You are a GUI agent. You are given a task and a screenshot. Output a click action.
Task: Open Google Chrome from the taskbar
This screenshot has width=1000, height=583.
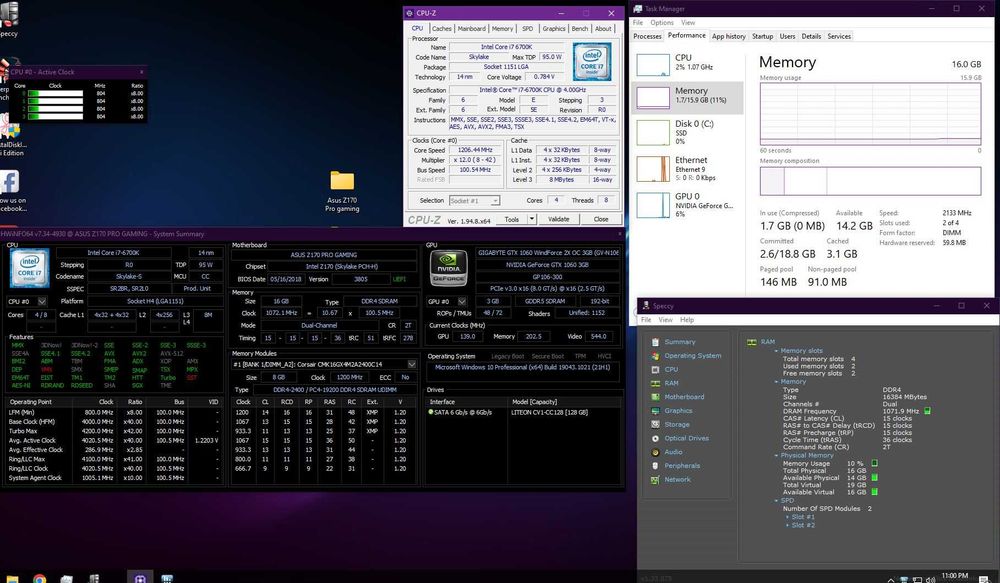(x=40, y=579)
